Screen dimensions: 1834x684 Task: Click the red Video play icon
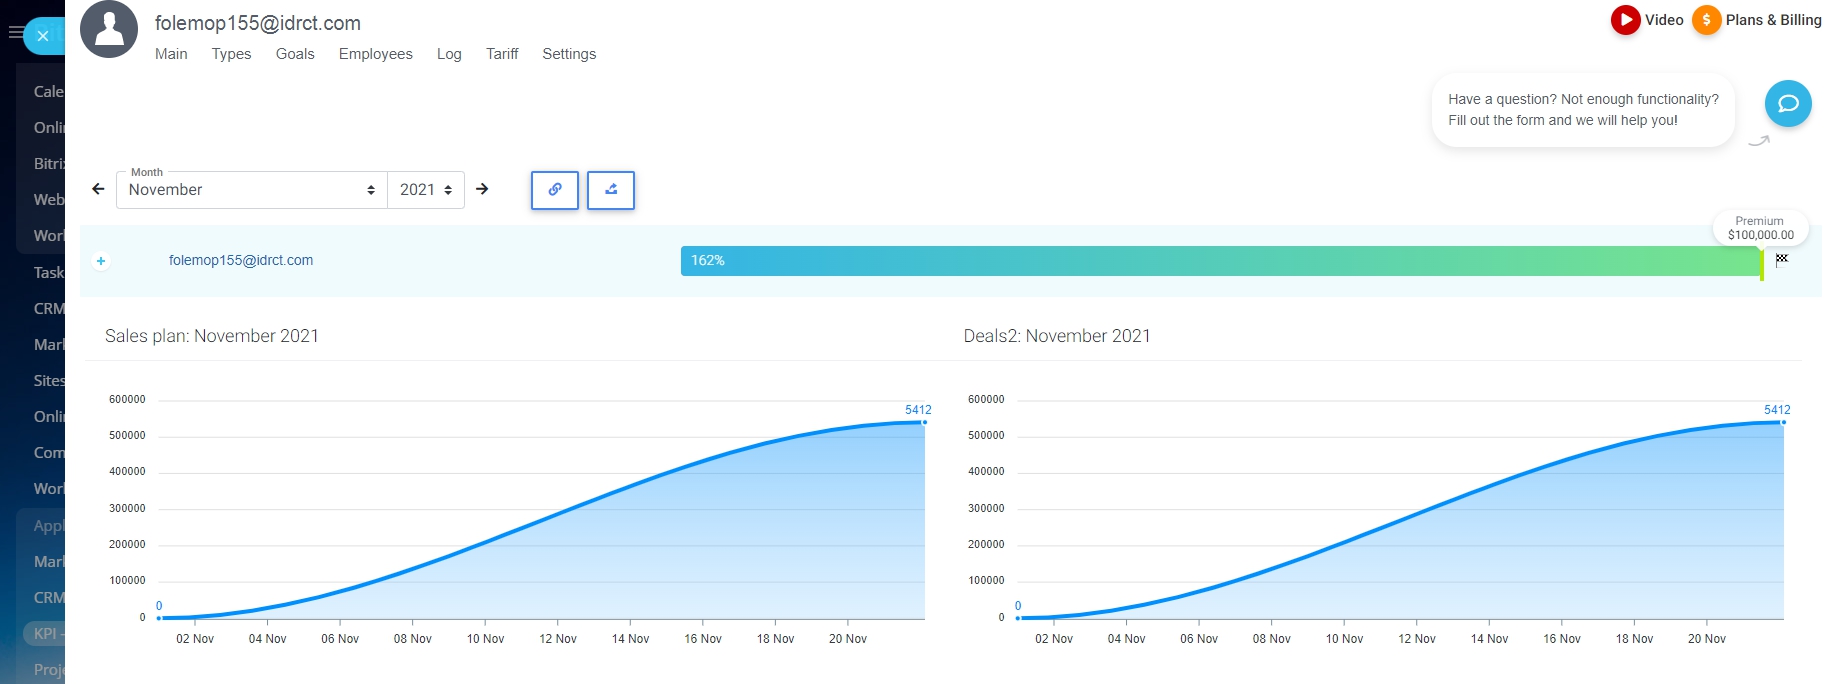1625,20
